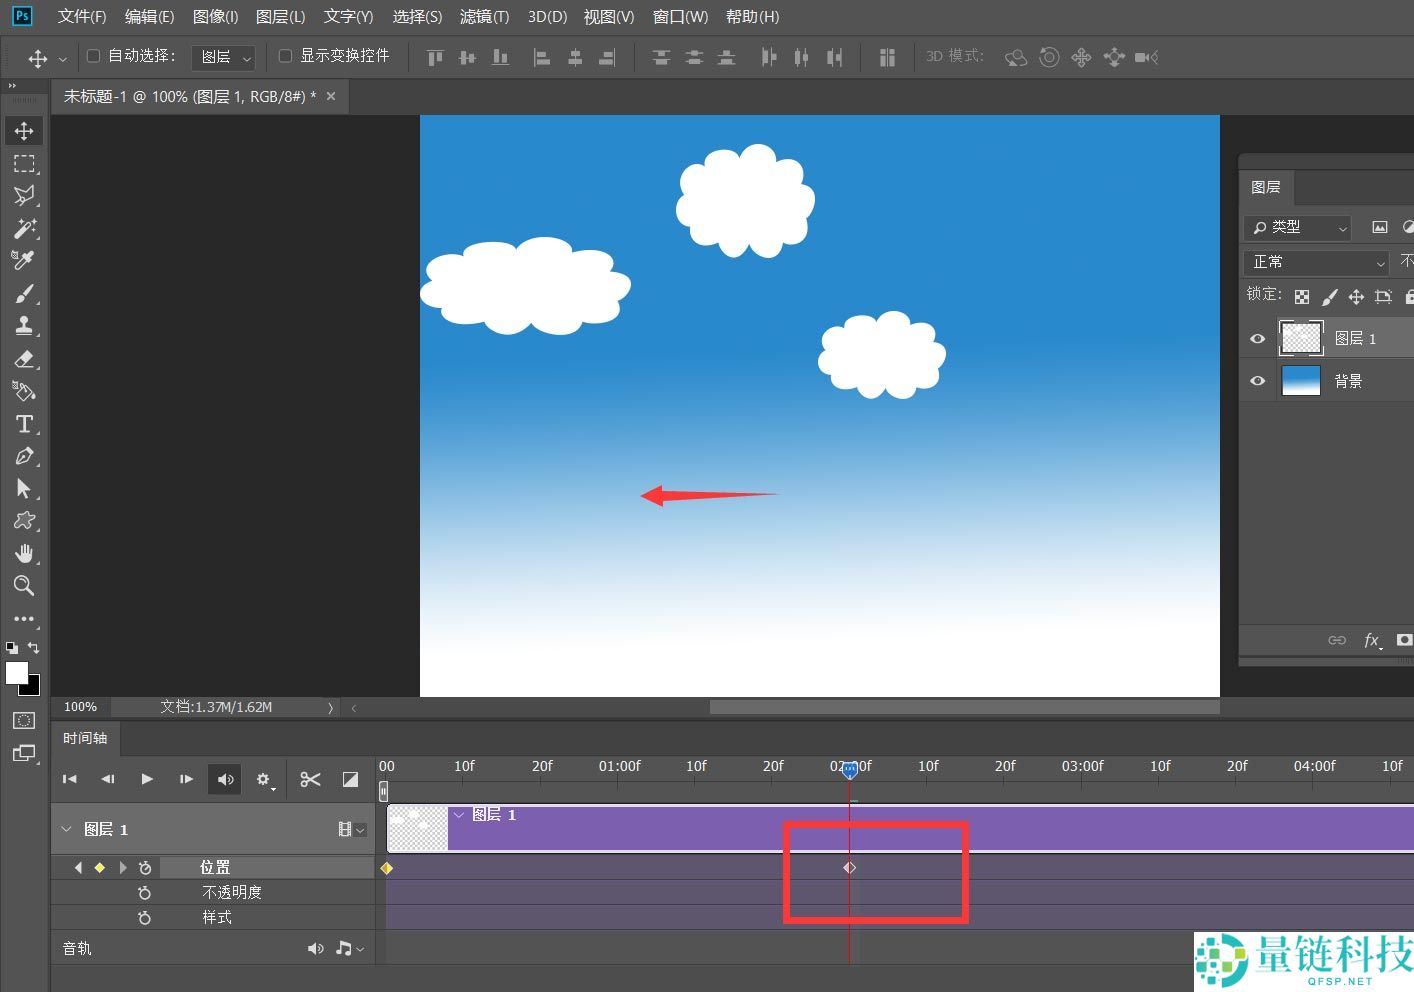Screen dimensions: 1414x992
Task: Open the 类型 layer filter dropdown
Action: point(1298,228)
